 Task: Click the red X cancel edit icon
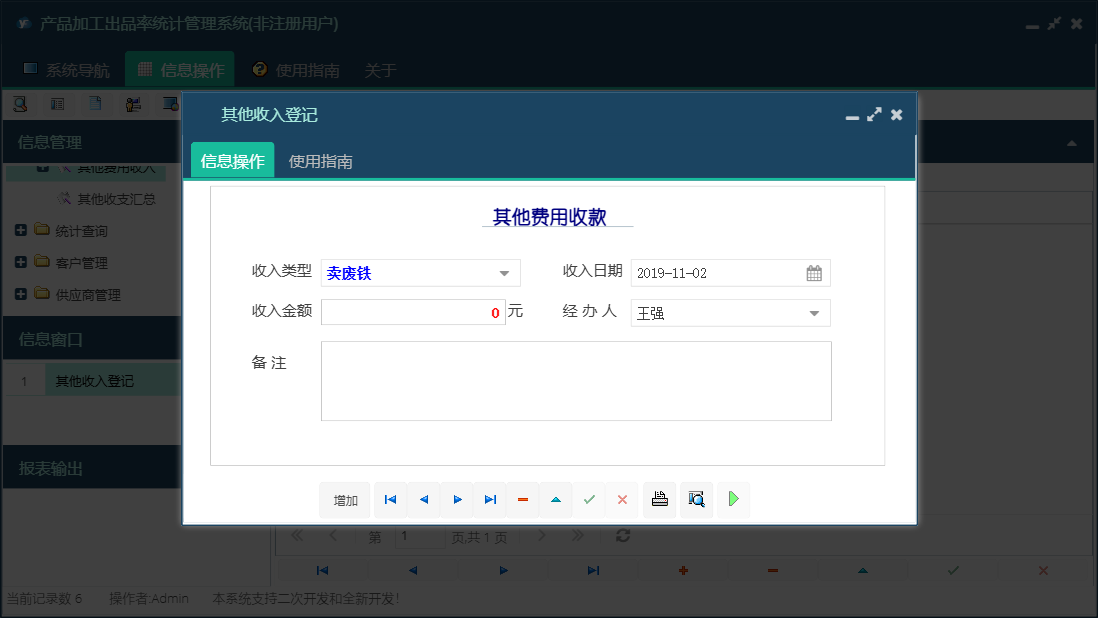(622, 499)
